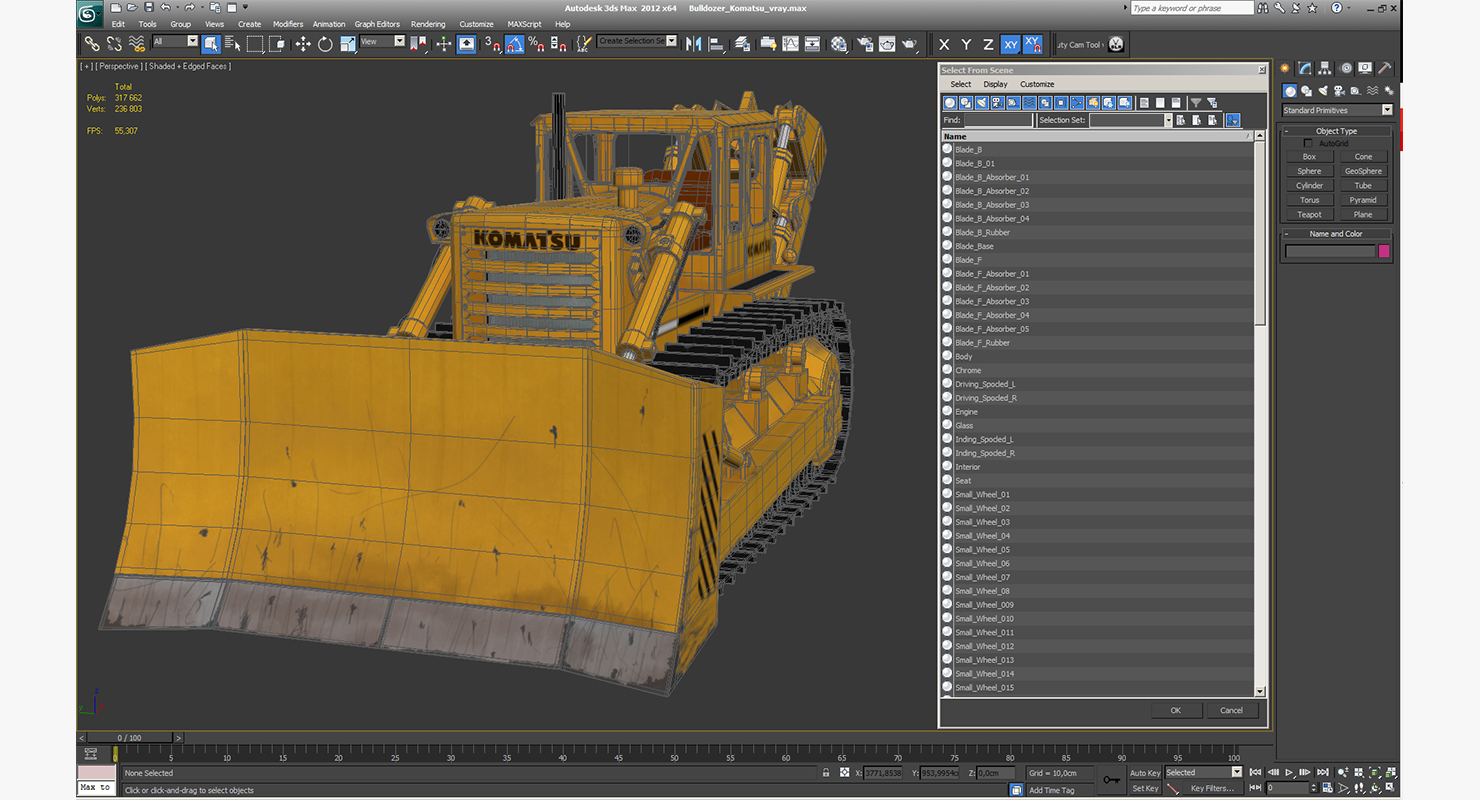The image size is (1480, 800).
Task: Open the selection filter 'All' dropdown
Action: click(175, 41)
